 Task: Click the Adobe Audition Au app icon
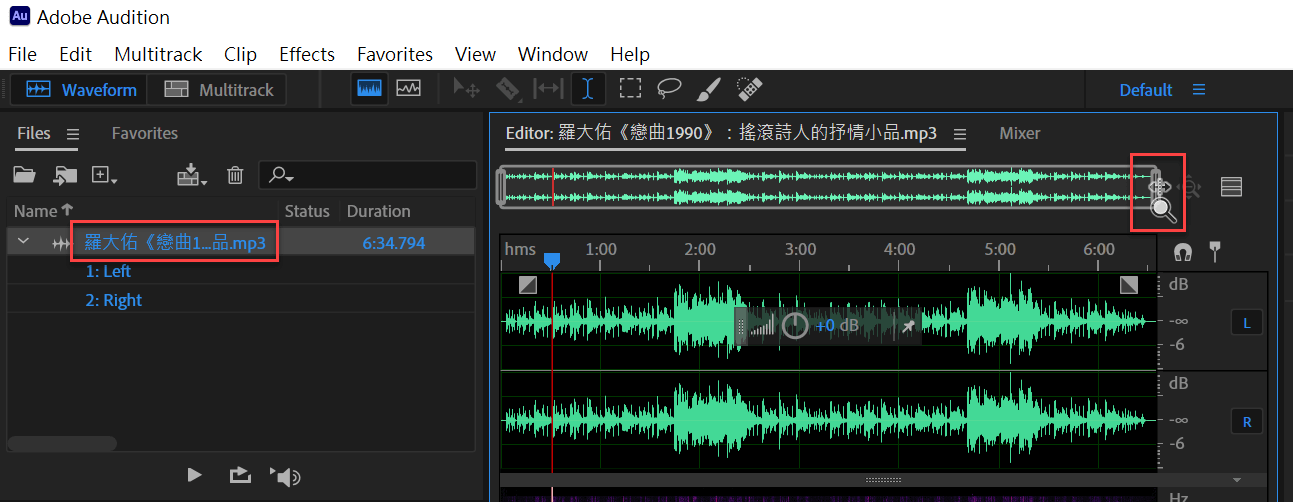pos(19,17)
